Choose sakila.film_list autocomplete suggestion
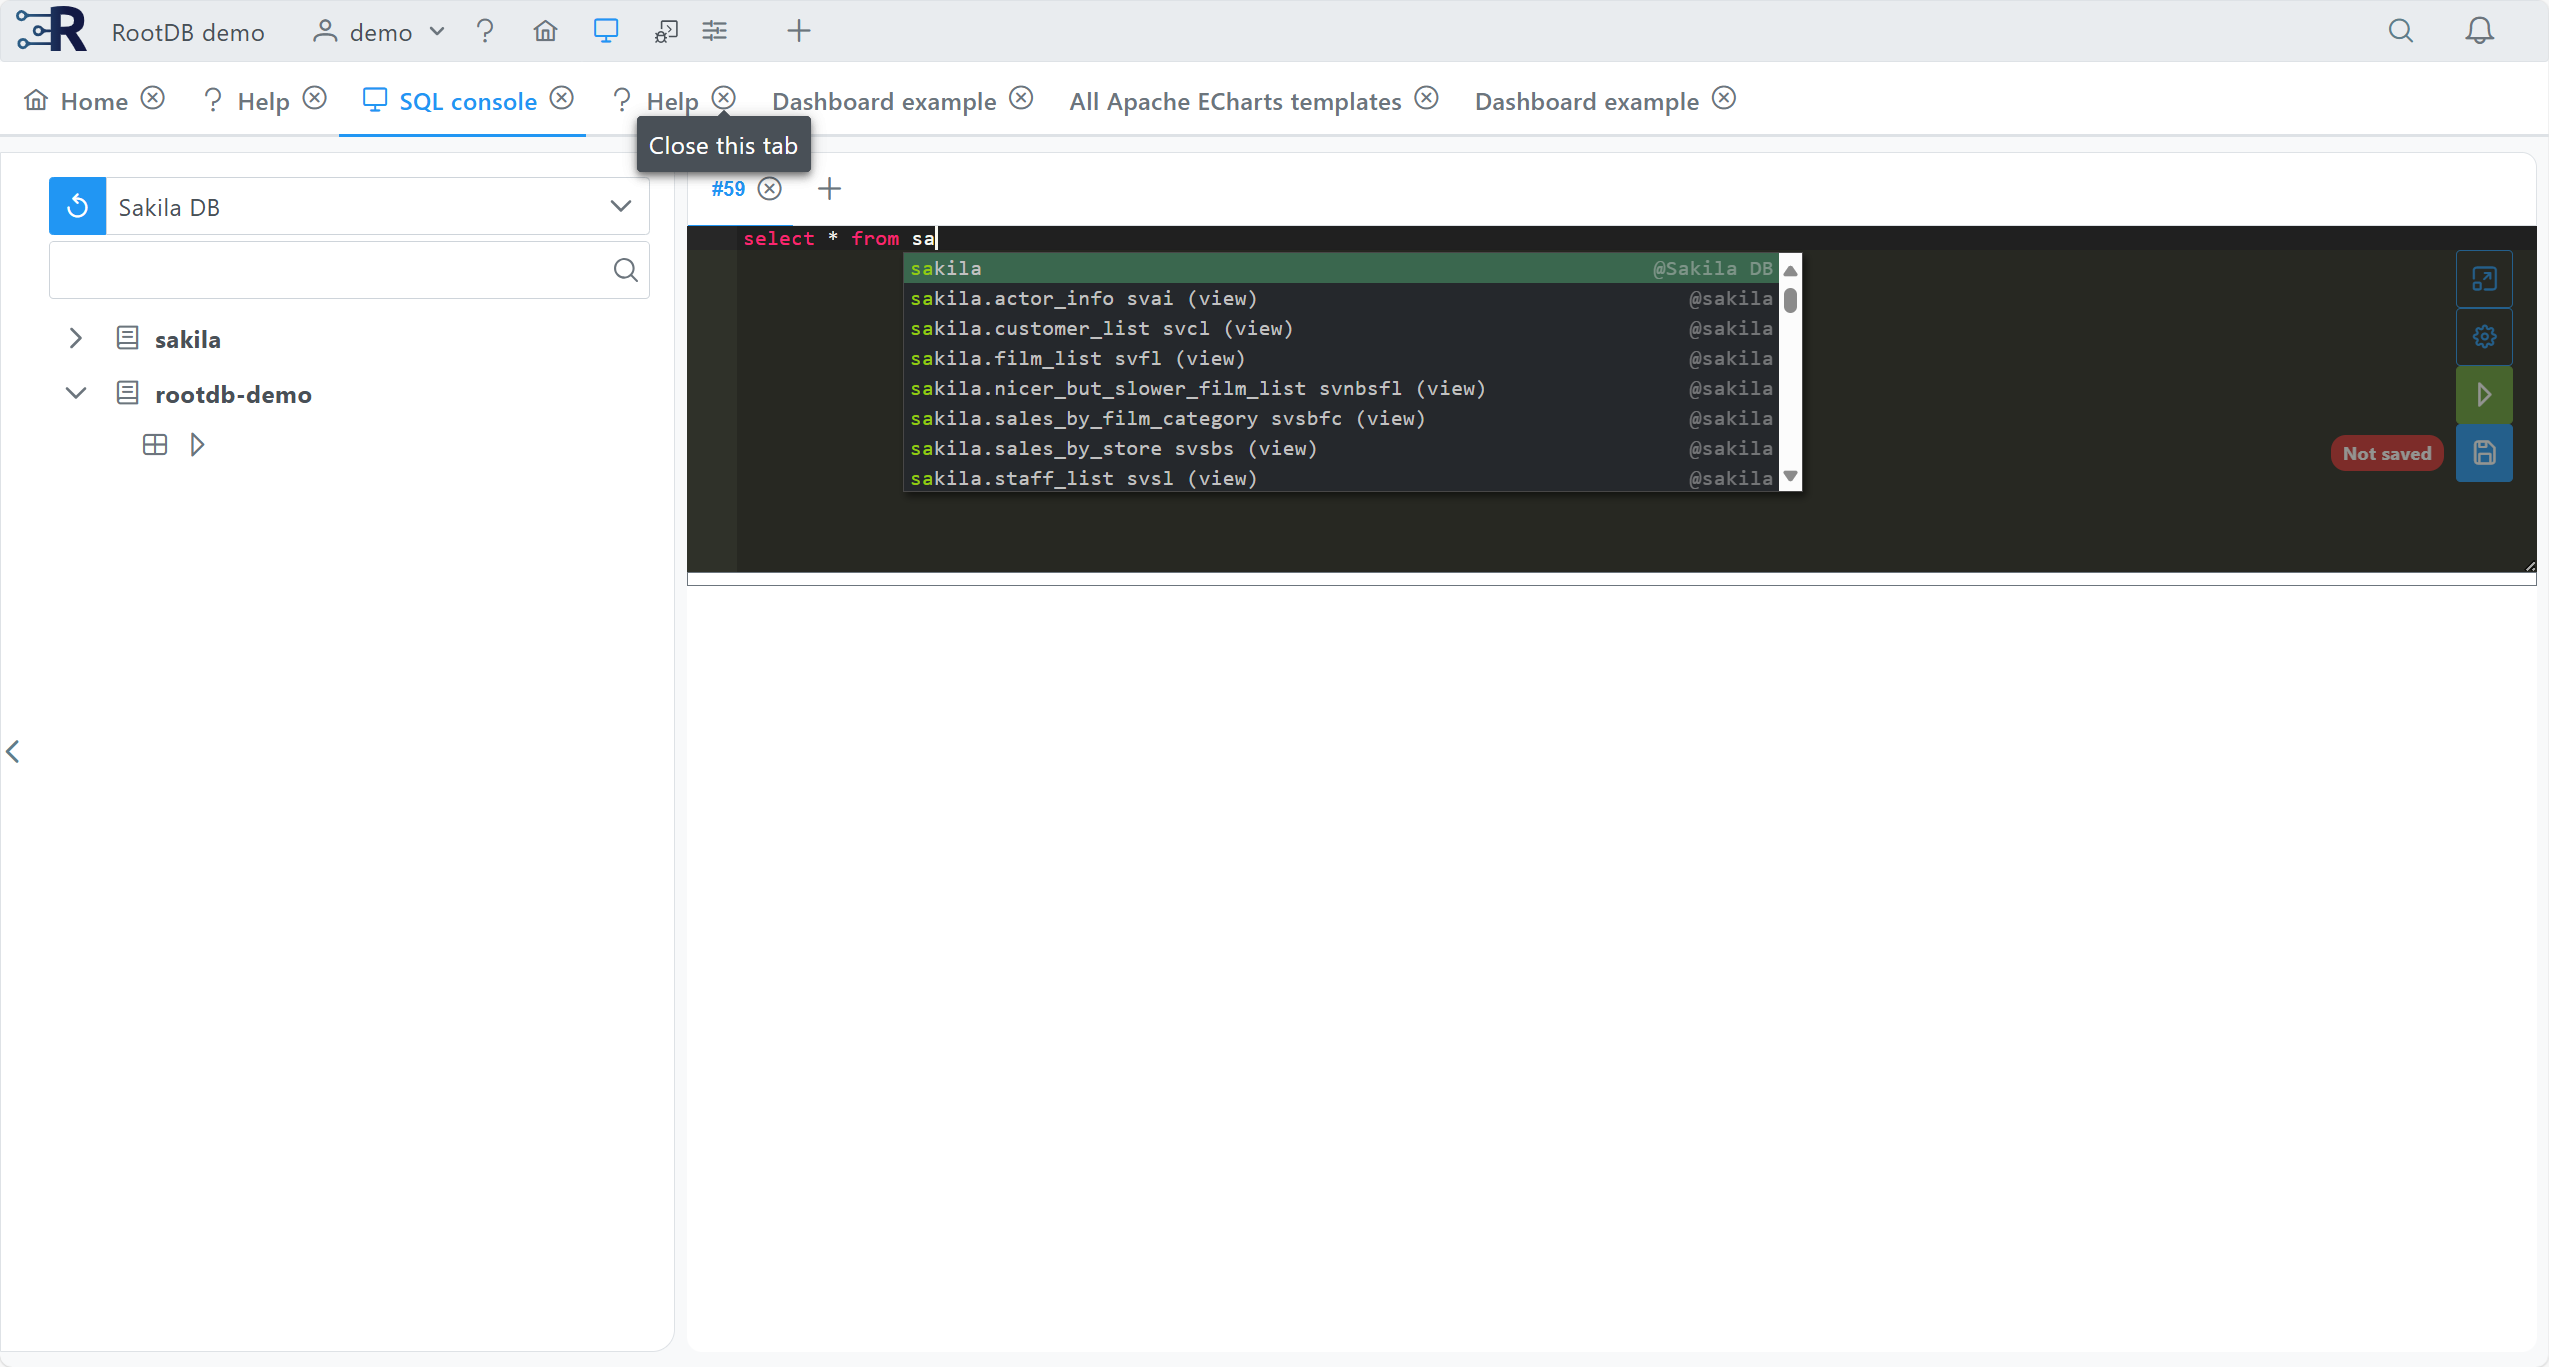2549x1367 pixels. [x=1341, y=358]
